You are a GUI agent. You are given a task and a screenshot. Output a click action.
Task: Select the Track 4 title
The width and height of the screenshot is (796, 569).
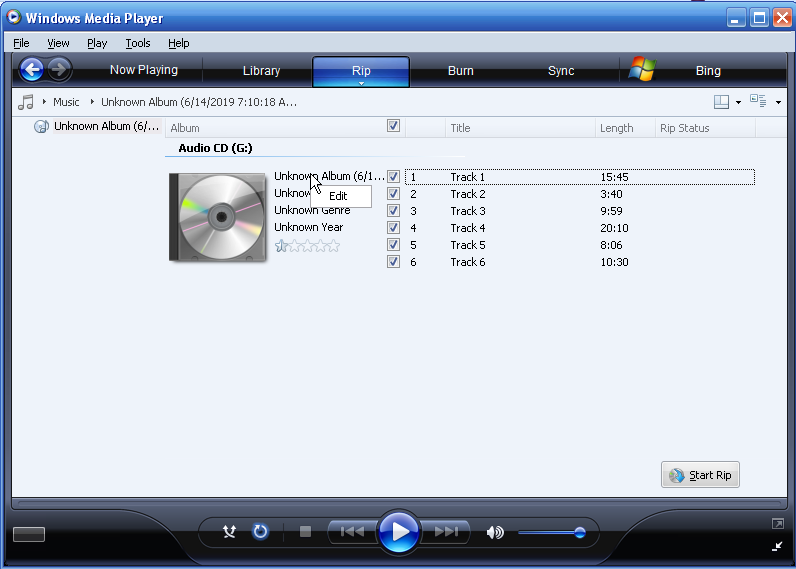click(468, 228)
